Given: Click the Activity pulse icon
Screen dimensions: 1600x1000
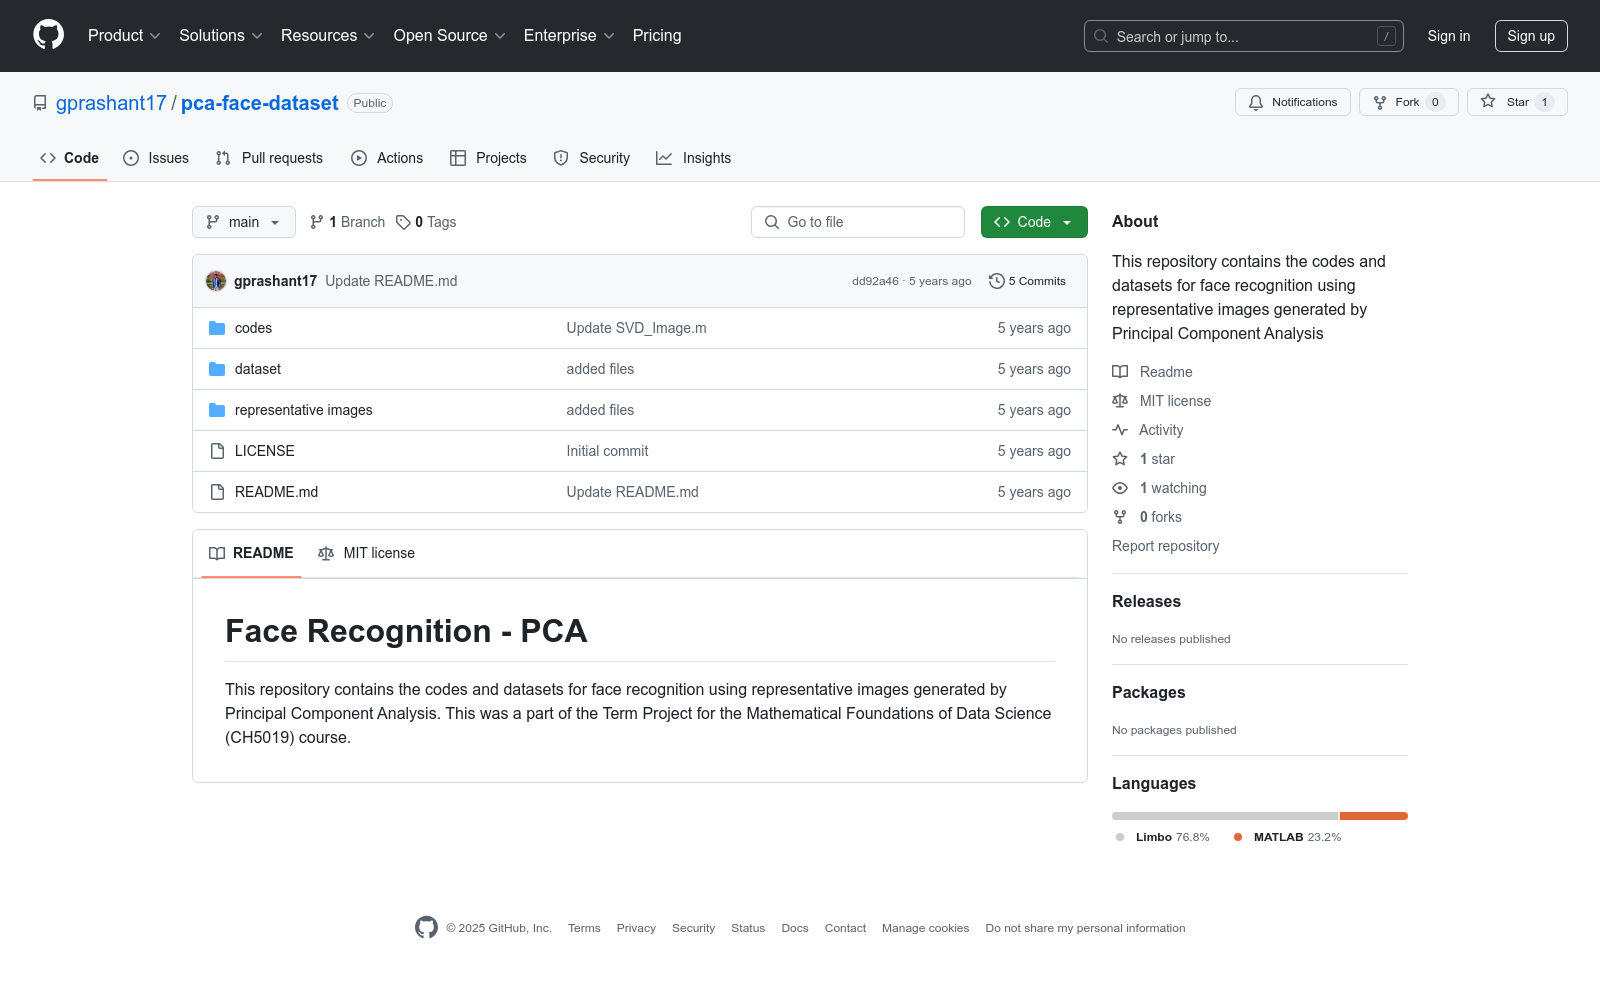Looking at the screenshot, I should click(x=1120, y=430).
